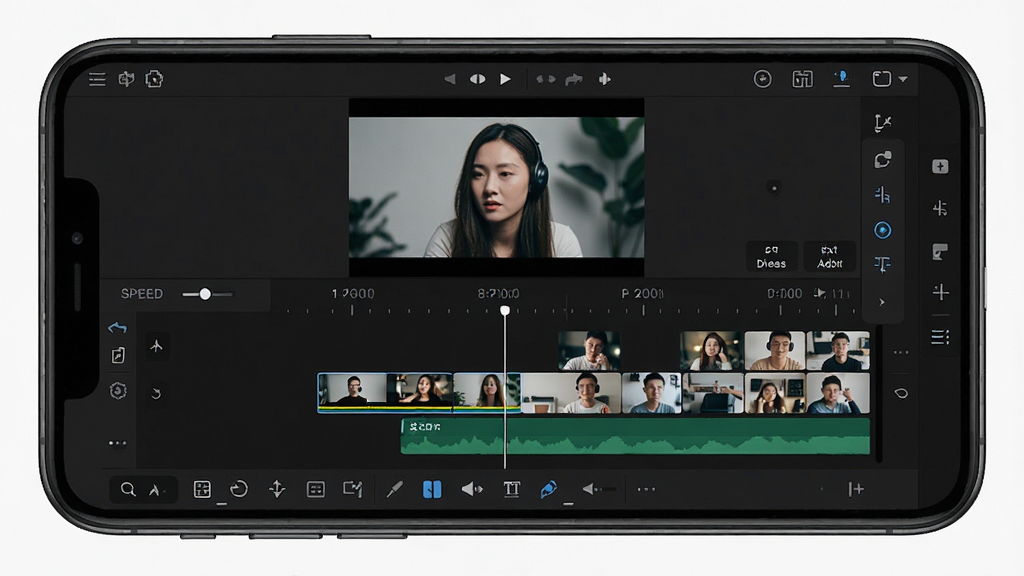
Task: Open the layout dropdown arrow top right
Action: click(x=903, y=79)
